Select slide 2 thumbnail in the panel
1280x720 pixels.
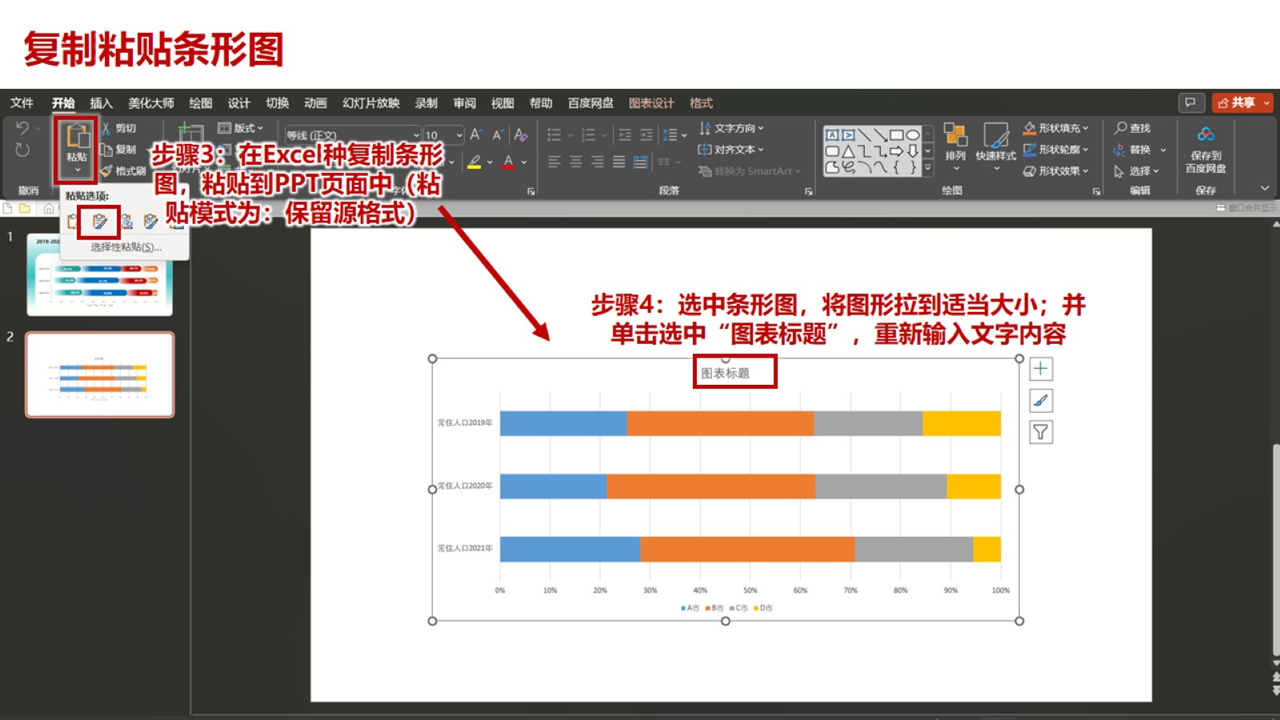(100, 375)
